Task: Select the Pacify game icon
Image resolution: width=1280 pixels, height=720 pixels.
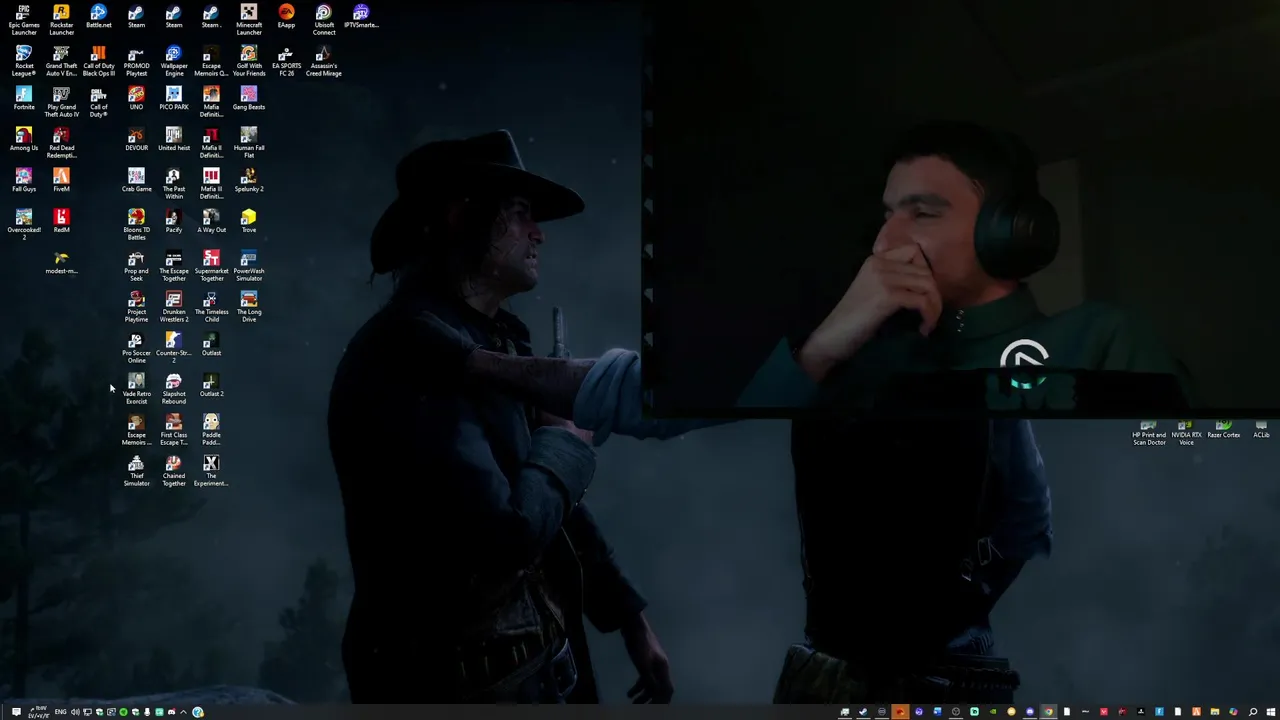Action: point(173,221)
